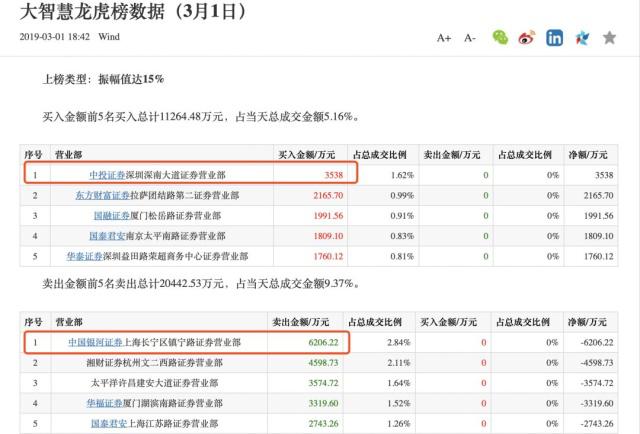640x434 pixels.
Task: Click the percentage 0.83% cell
Action: pyautogui.click(x=402, y=236)
